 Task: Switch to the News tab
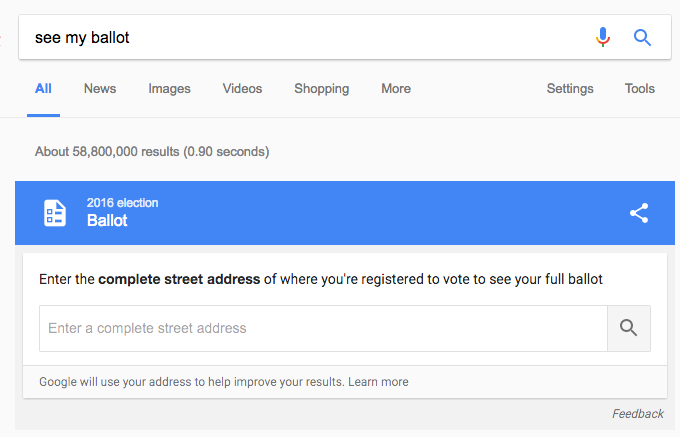[100, 88]
